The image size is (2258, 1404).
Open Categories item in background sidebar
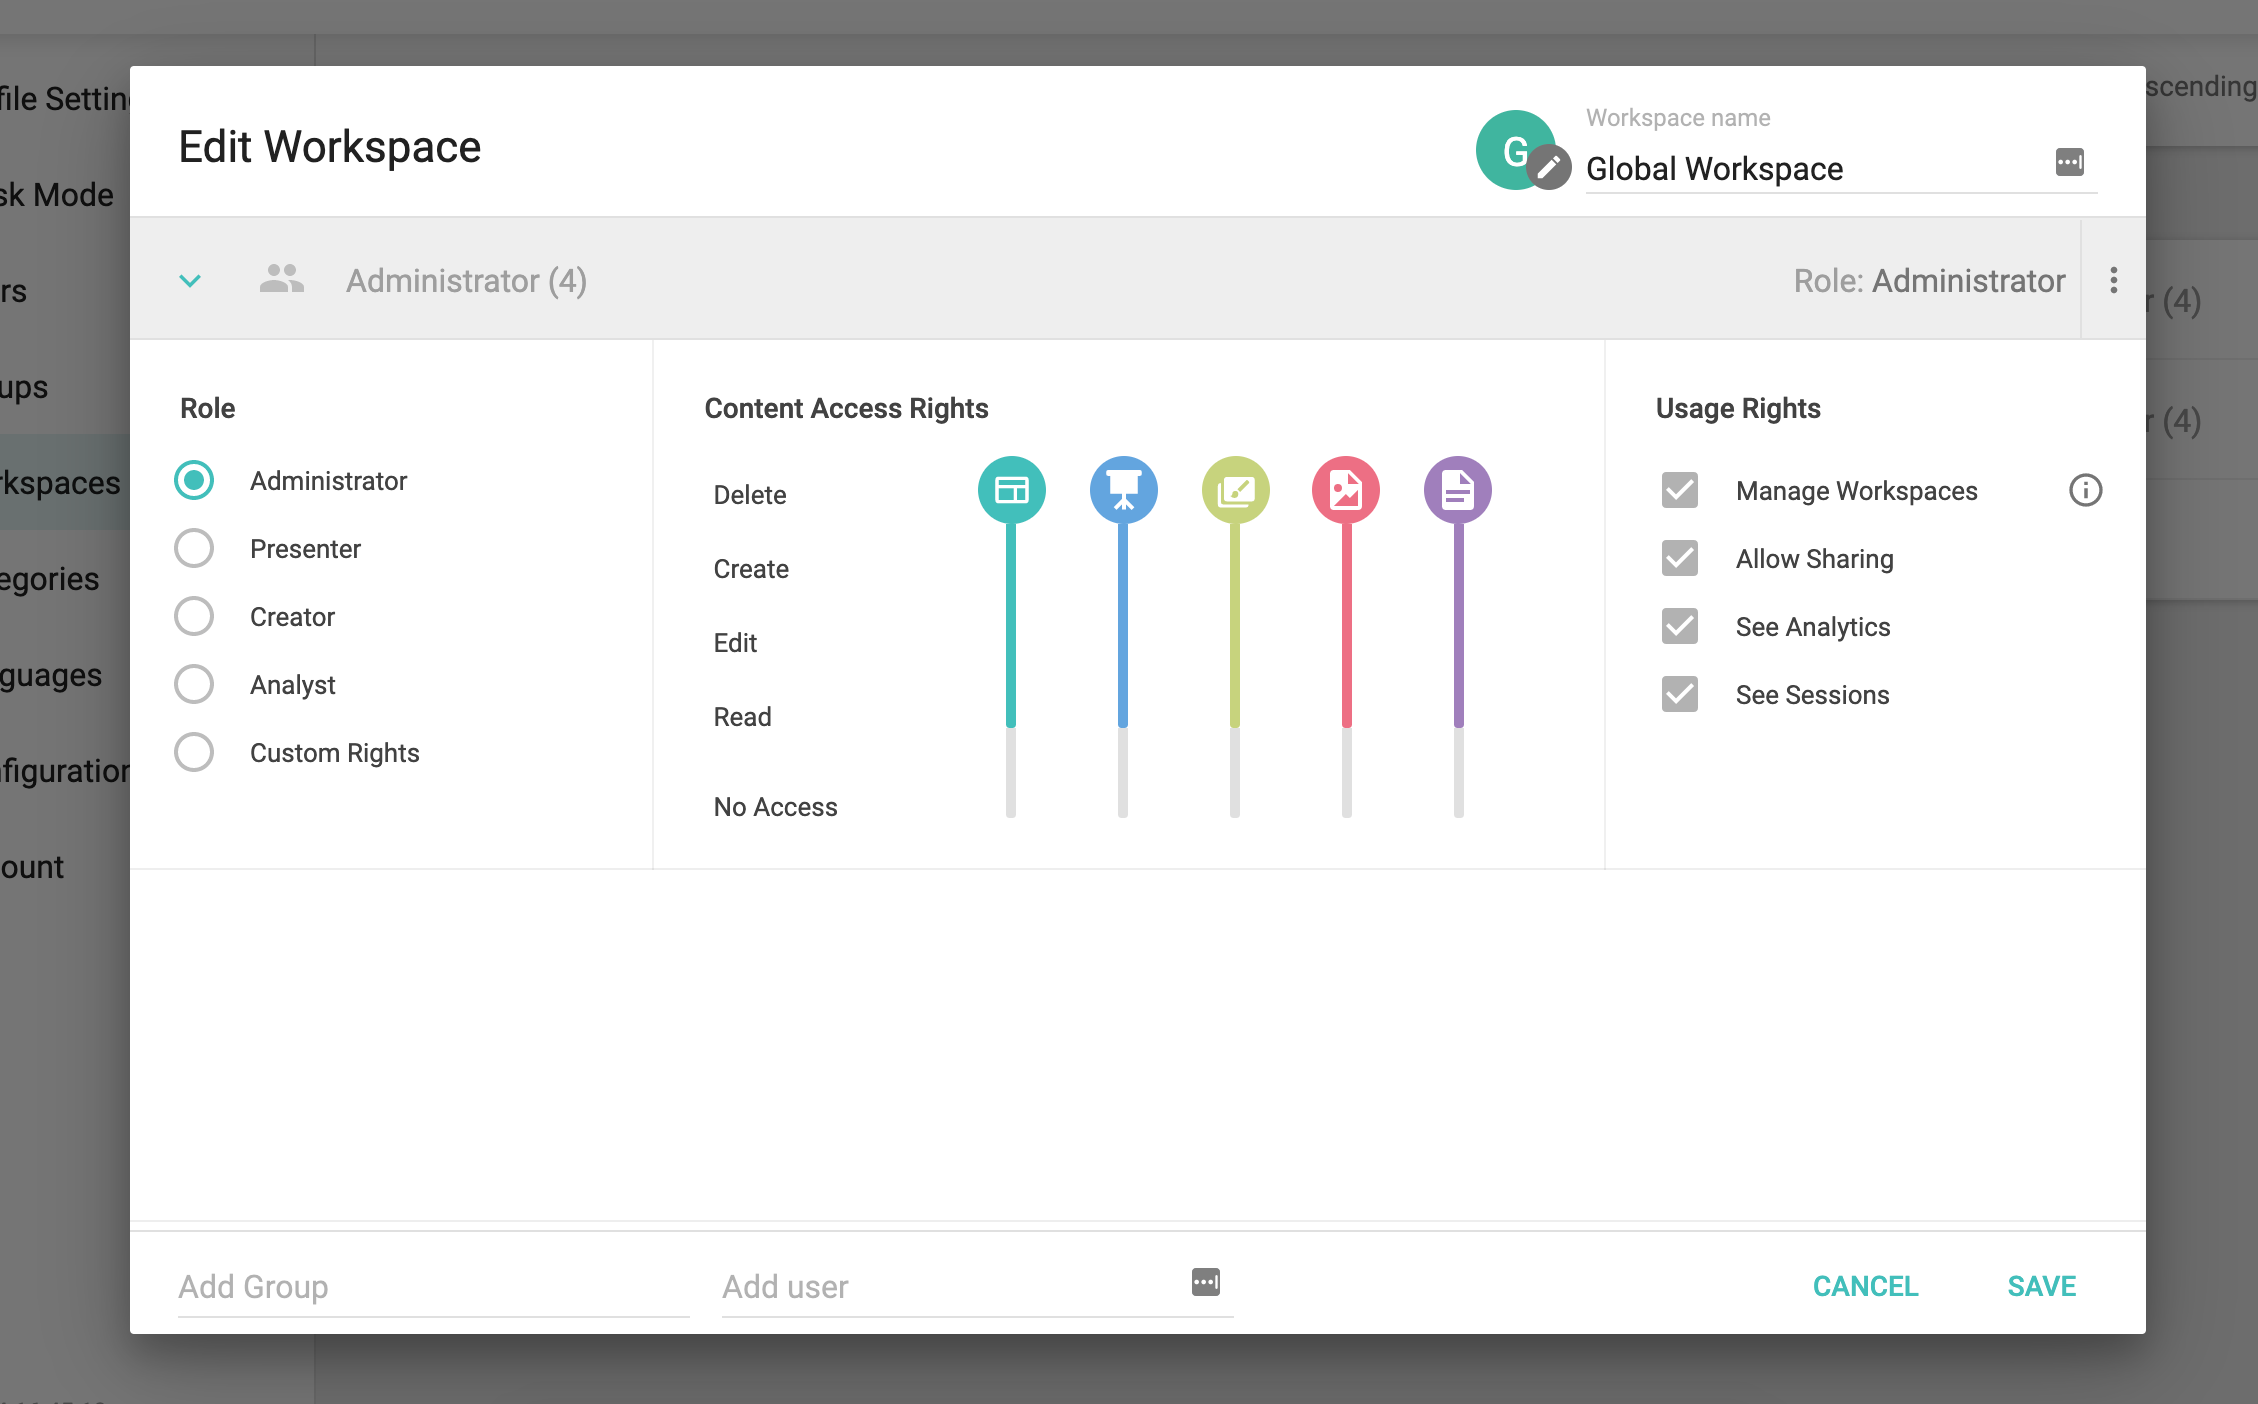tap(64, 578)
